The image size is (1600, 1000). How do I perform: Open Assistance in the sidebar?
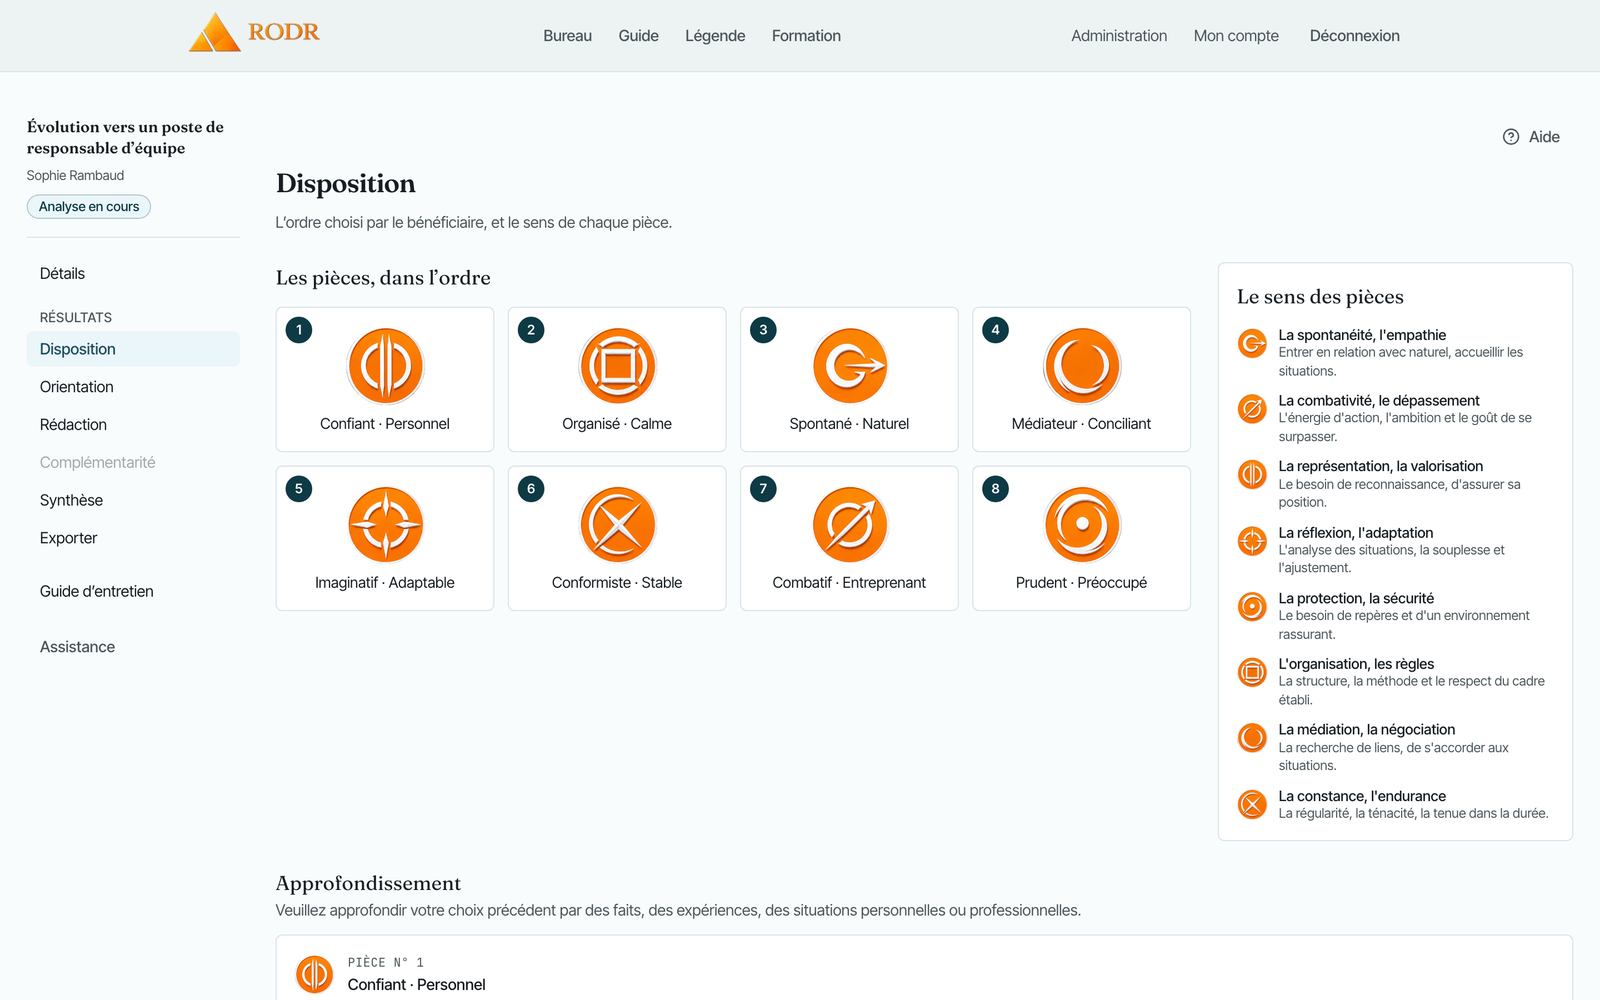133,647
